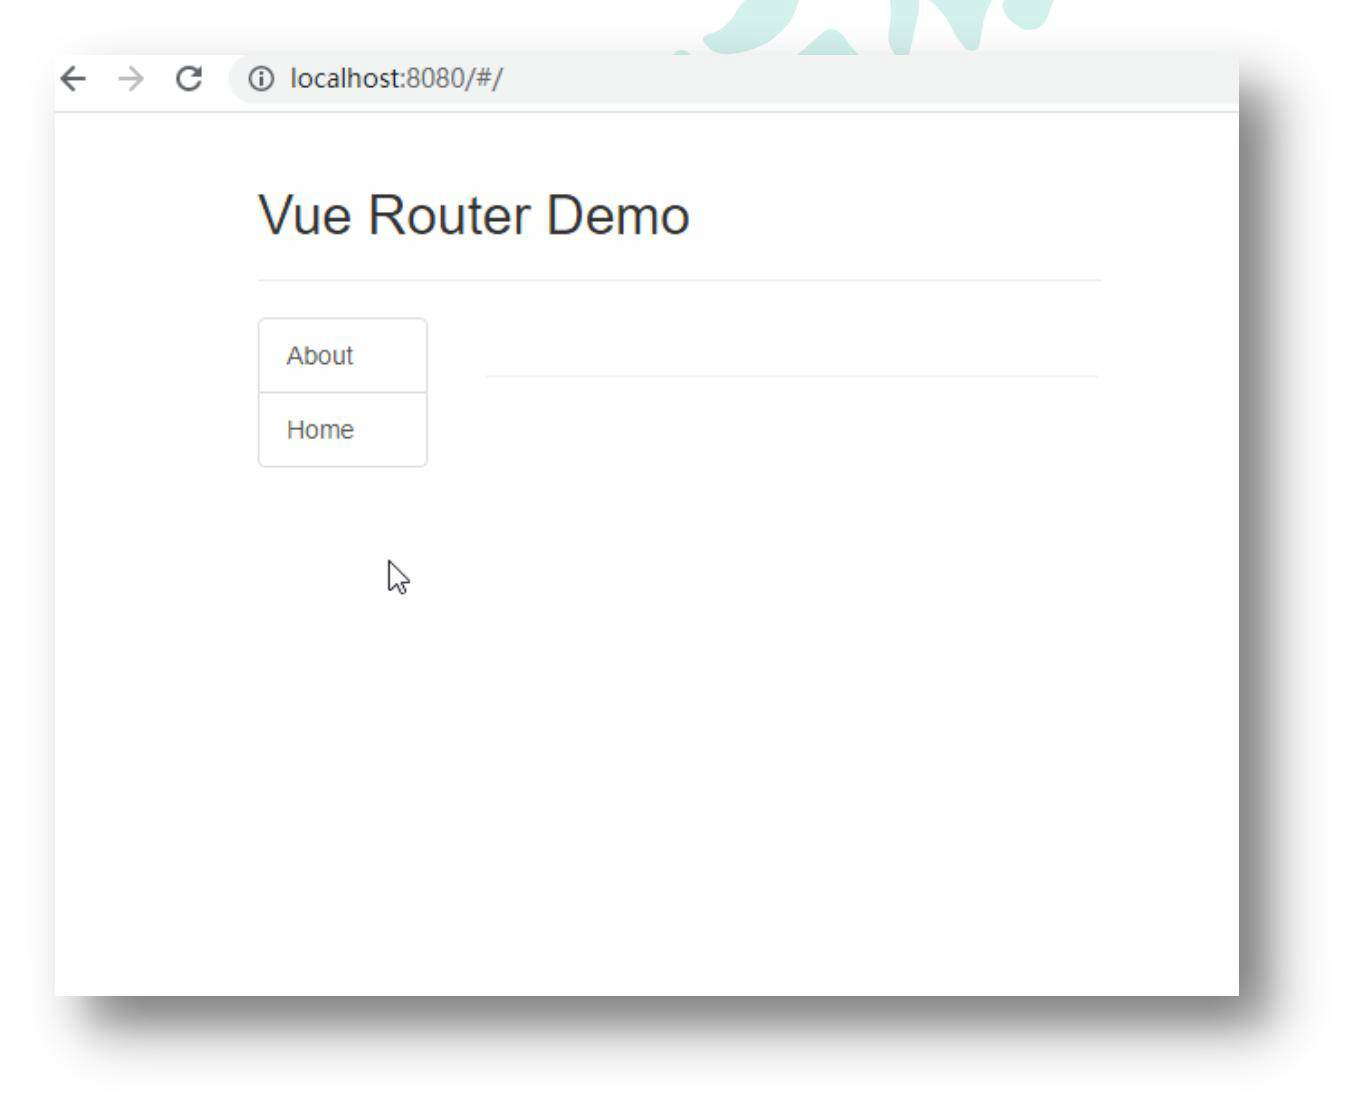1357x1115 pixels.
Task: Click the browser forward arrow
Action: pos(131,78)
